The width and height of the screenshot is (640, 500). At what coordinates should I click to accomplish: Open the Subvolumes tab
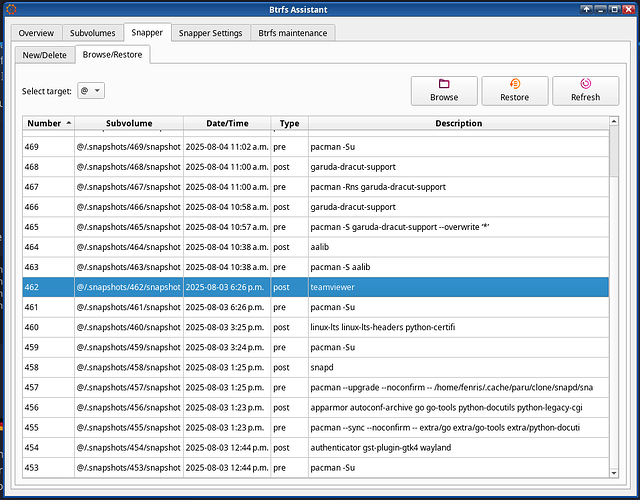click(92, 33)
